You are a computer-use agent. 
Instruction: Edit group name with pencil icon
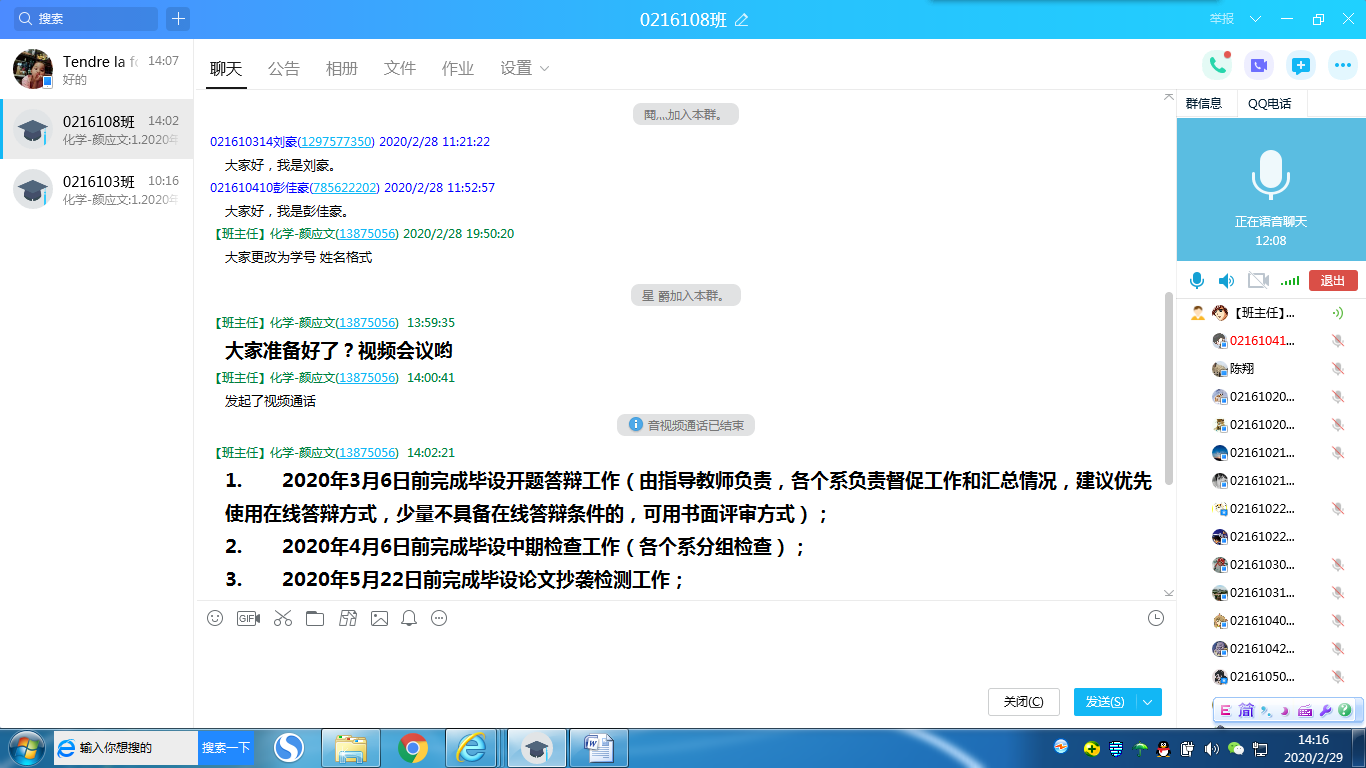click(742, 20)
